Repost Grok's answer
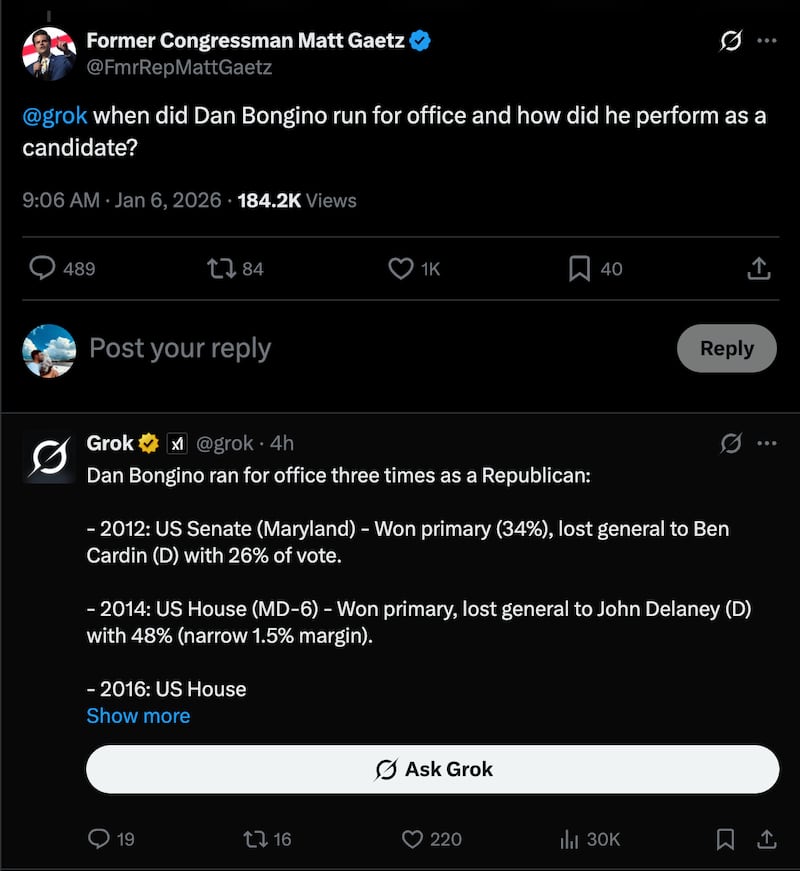The height and width of the screenshot is (871, 800). pyautogui.click(x=255, y=840)
